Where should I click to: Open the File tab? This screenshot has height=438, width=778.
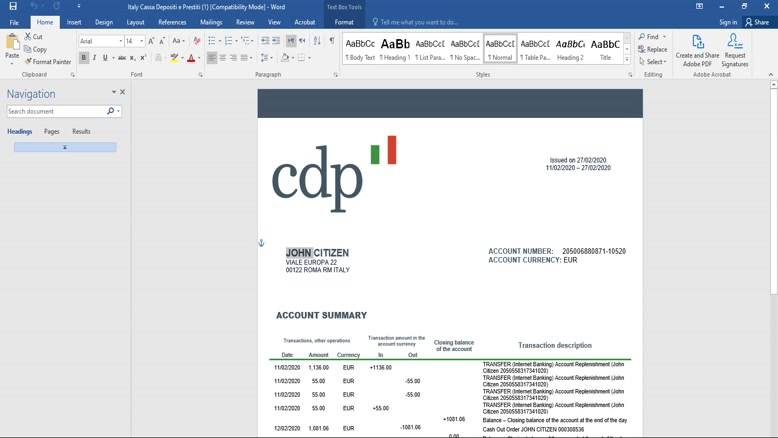coord(14,22)
